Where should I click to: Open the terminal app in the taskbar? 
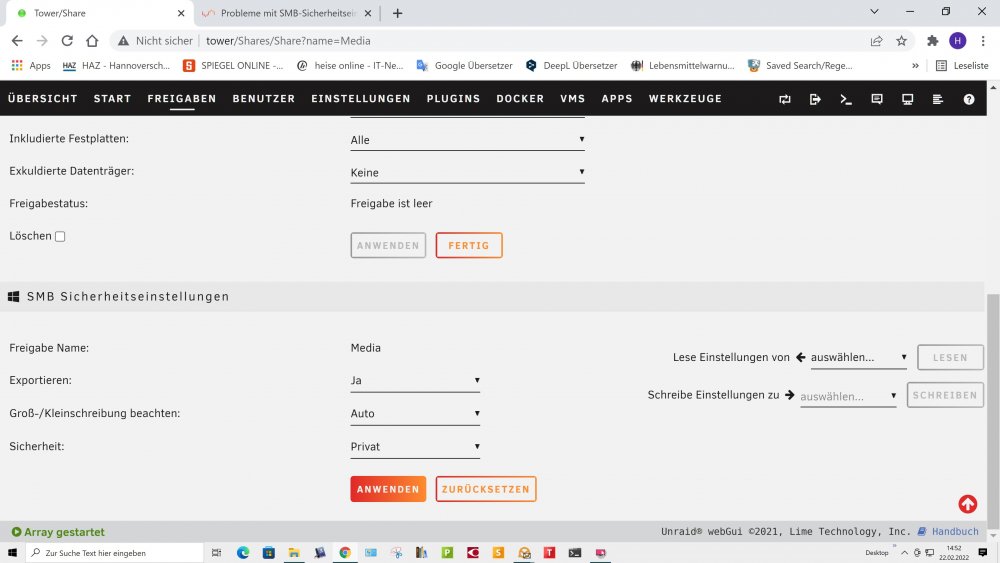pyautogui.click(x=575, y=553)
